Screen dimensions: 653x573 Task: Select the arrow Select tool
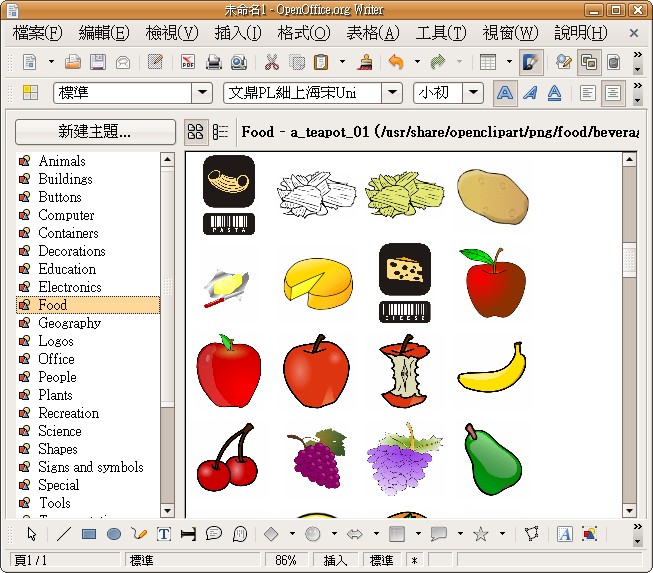pyautogui.click(x=32, y=534)
